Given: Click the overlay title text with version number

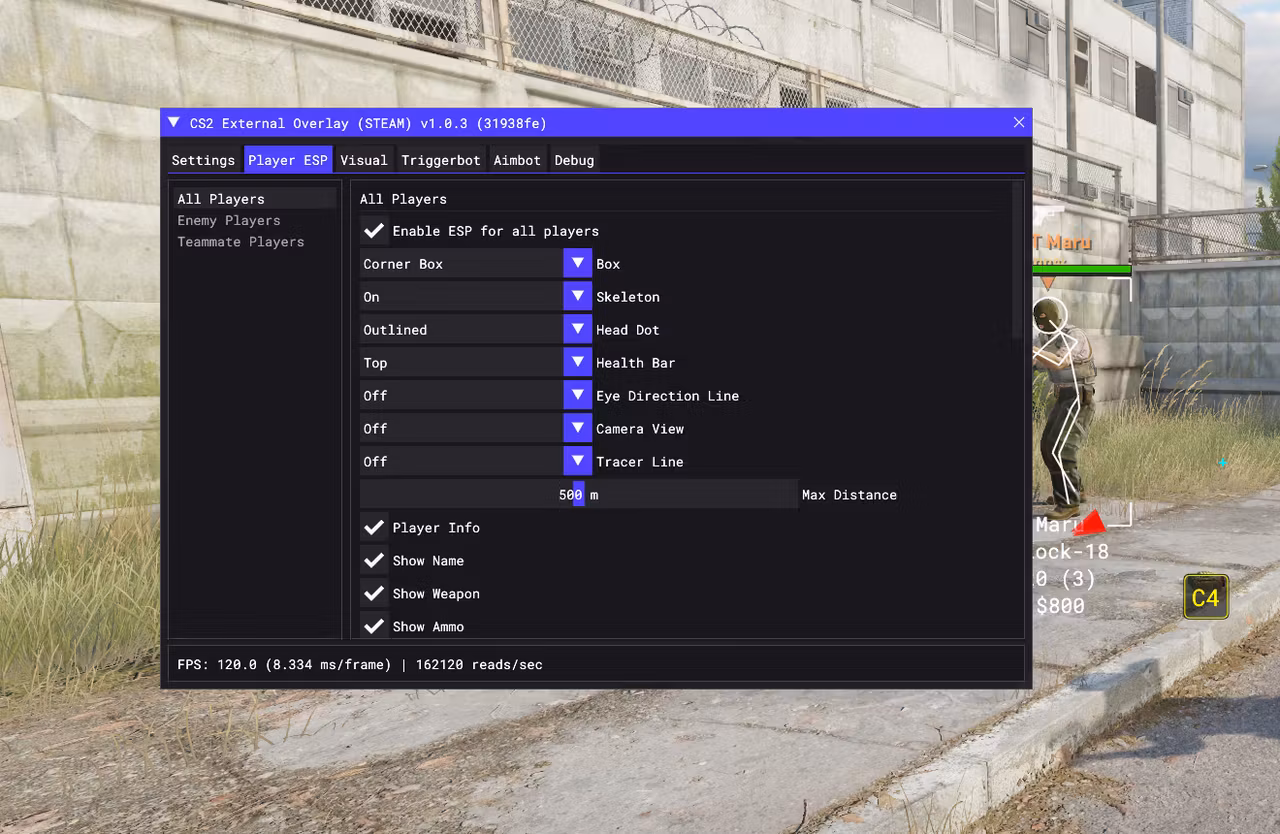Looking at the screenshot, I should 369,123.
